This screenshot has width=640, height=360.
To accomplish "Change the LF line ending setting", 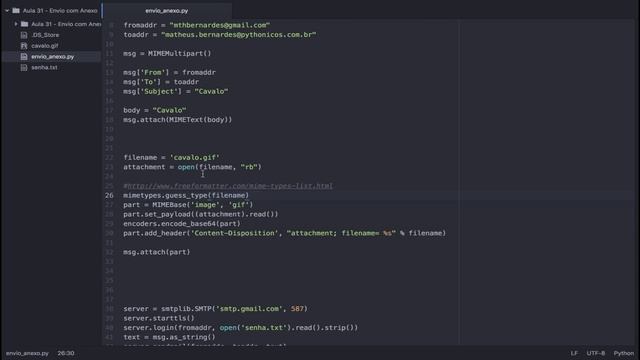I will [x=574, y=353].
